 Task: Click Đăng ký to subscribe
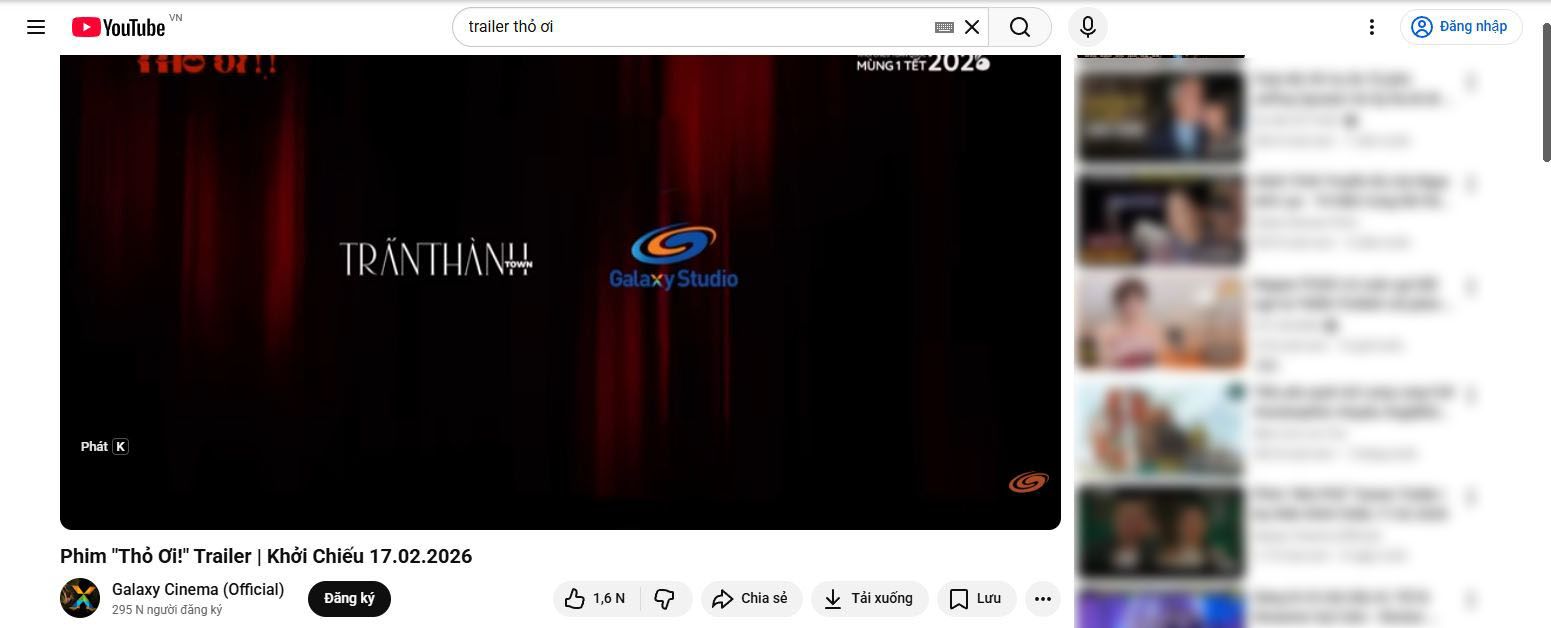[x=348, y=598]
